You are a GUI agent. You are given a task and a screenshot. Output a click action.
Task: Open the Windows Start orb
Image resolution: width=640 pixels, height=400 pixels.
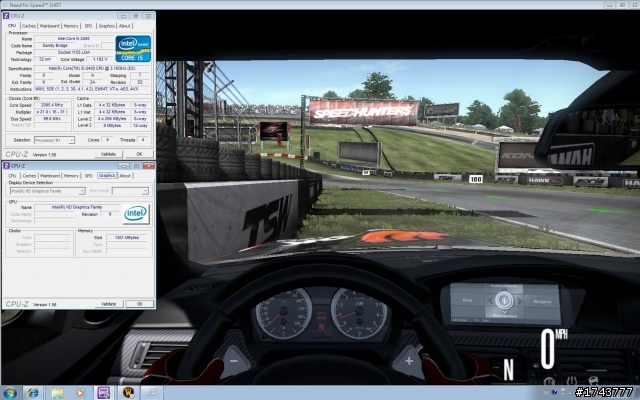(x=9, y=393)
